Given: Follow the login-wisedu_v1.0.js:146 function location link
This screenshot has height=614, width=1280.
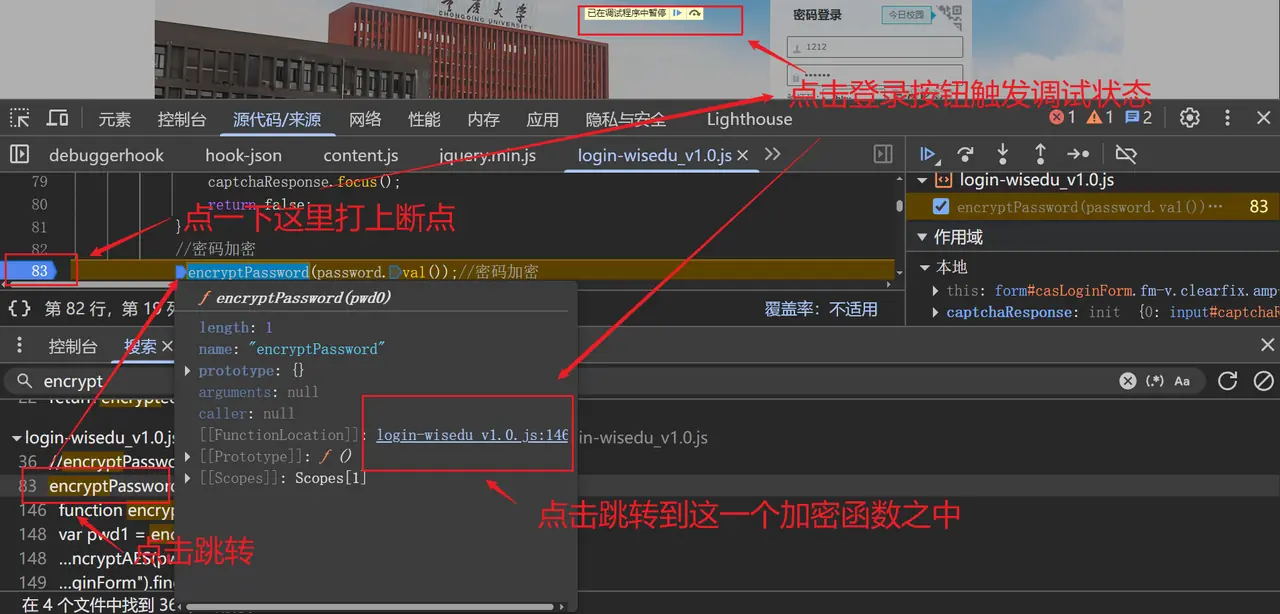Looking at the screenshot, I should click(472, 435).
